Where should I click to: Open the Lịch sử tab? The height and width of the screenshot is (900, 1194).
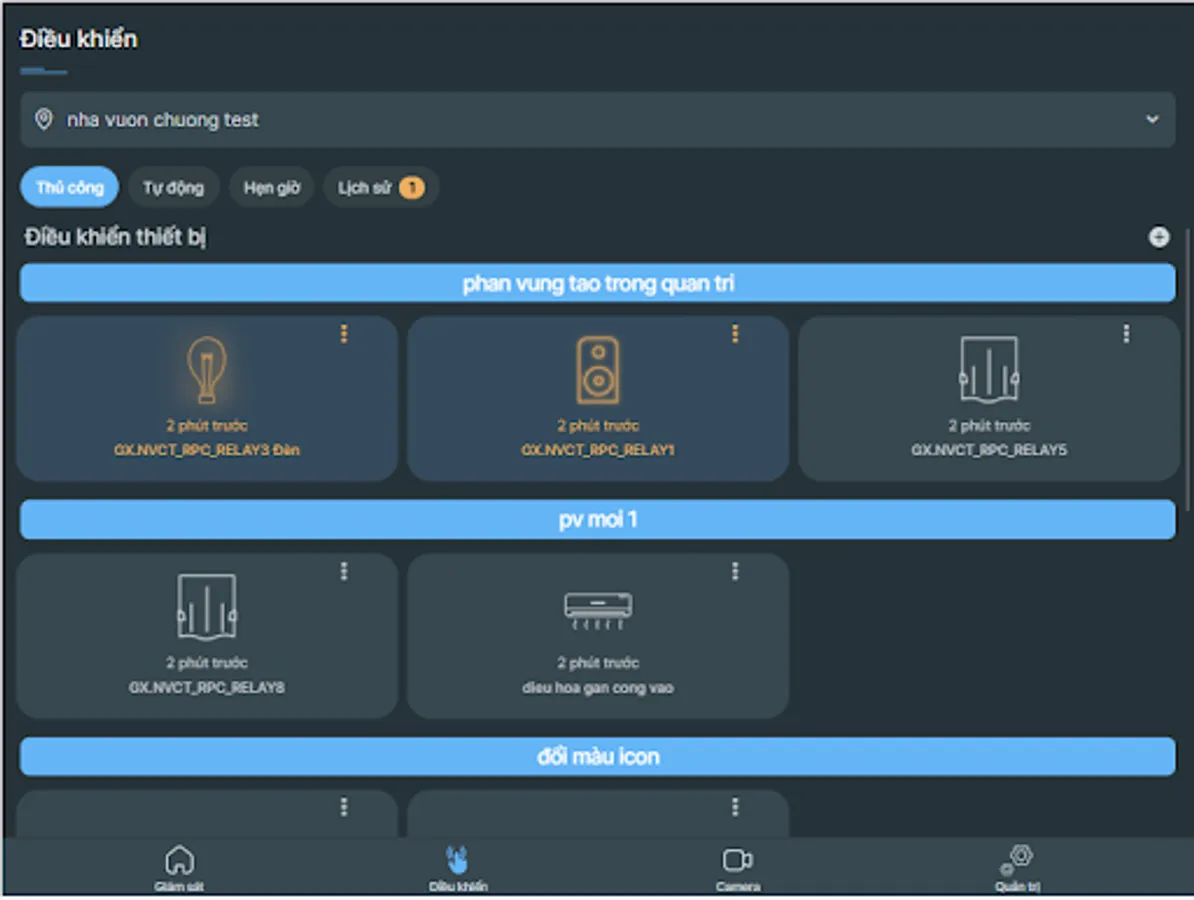(381, 187)
